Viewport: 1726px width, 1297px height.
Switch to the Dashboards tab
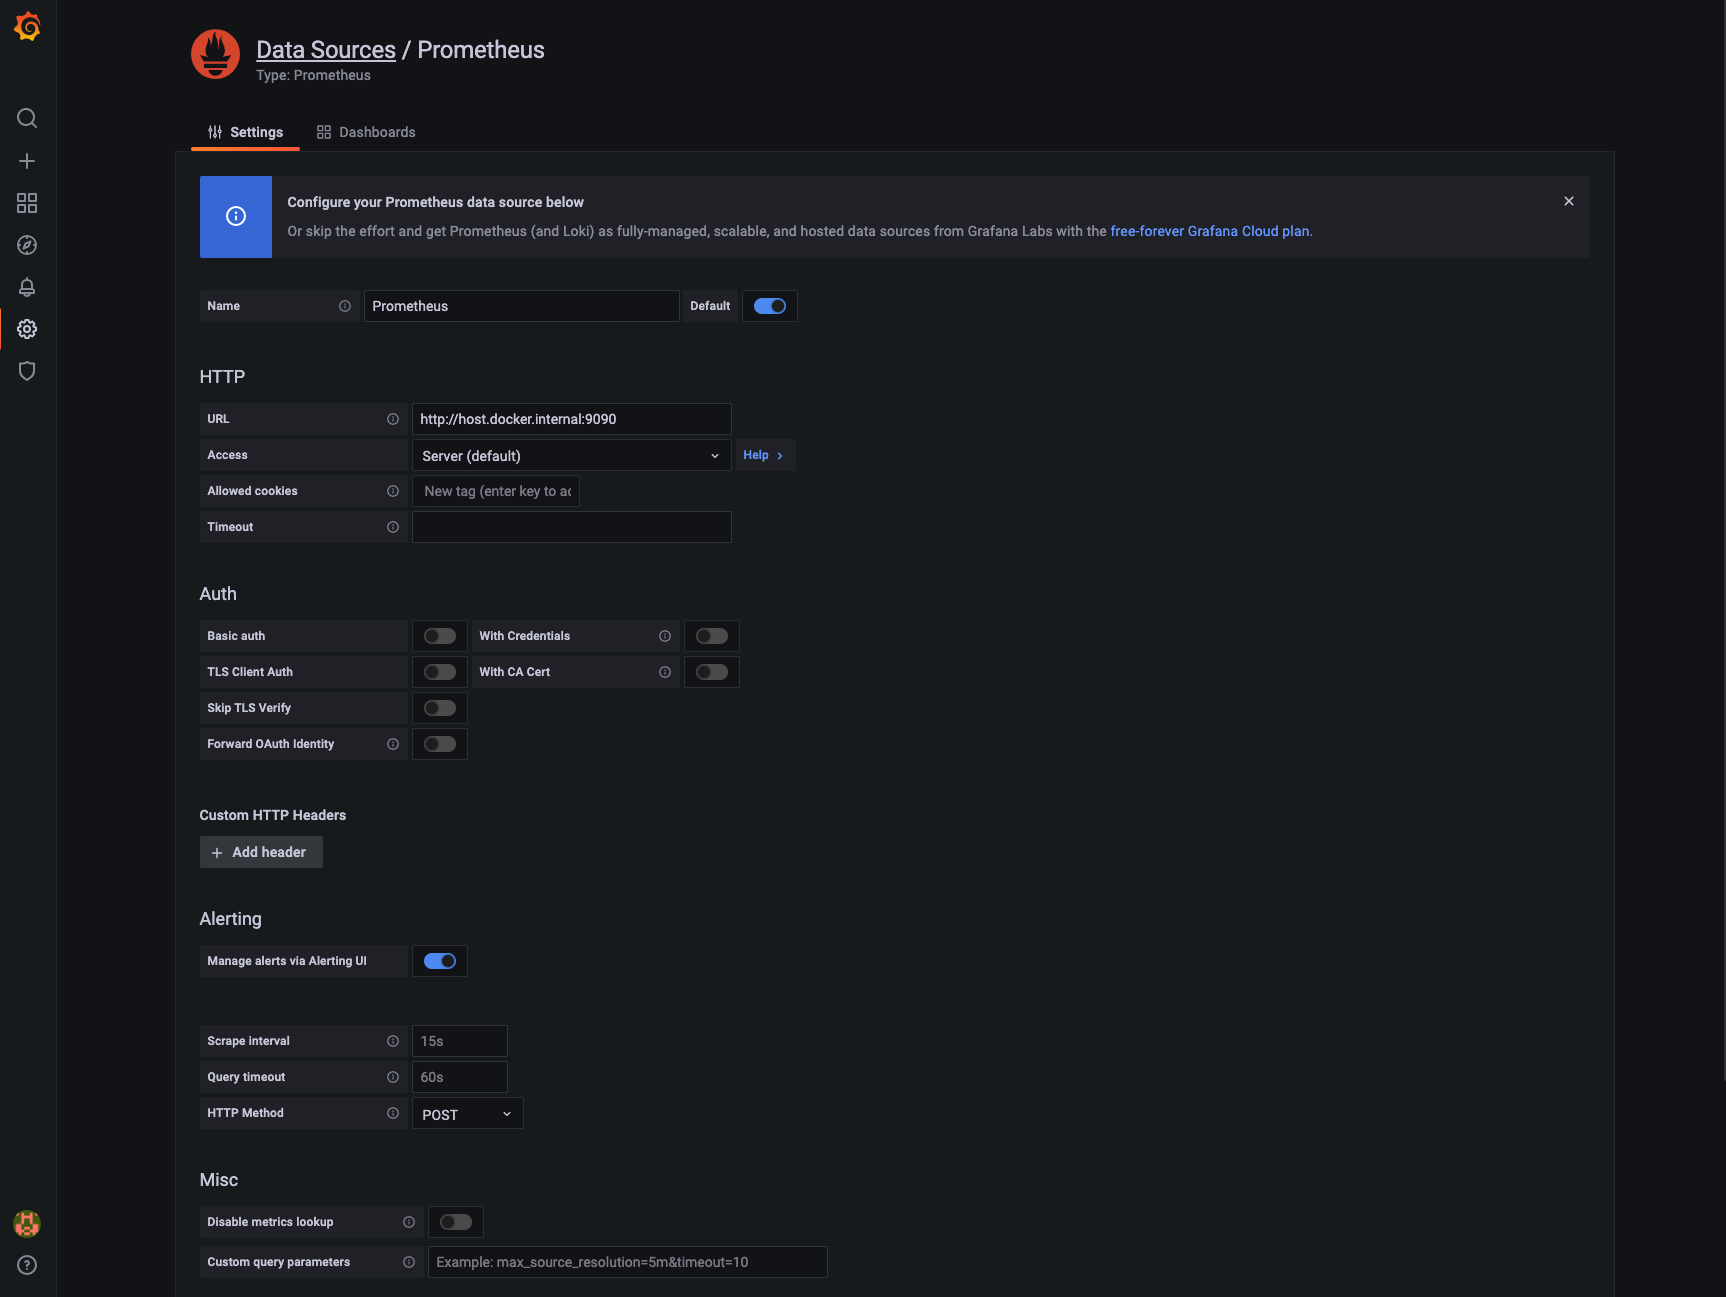366,132
